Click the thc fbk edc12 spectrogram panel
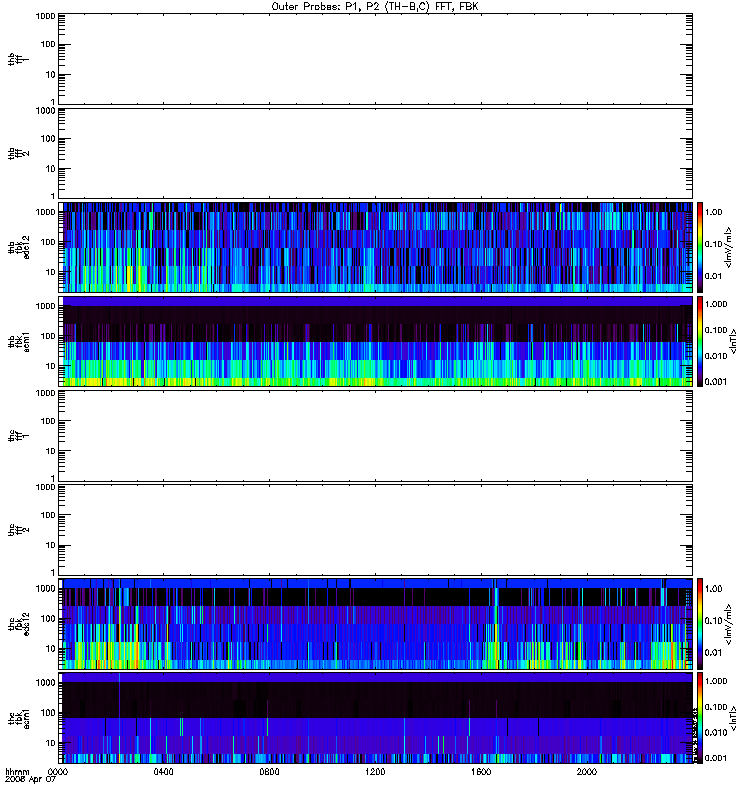Viewport: 750px width, 800px height. (x=375, y=624)
